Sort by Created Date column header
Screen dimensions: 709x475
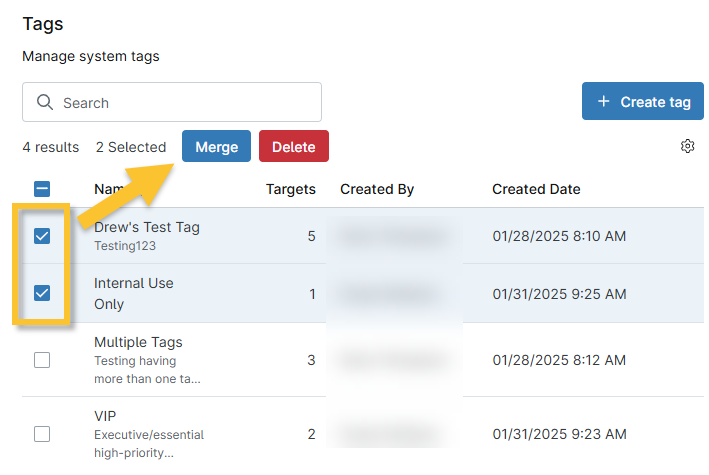coord(536,189)
